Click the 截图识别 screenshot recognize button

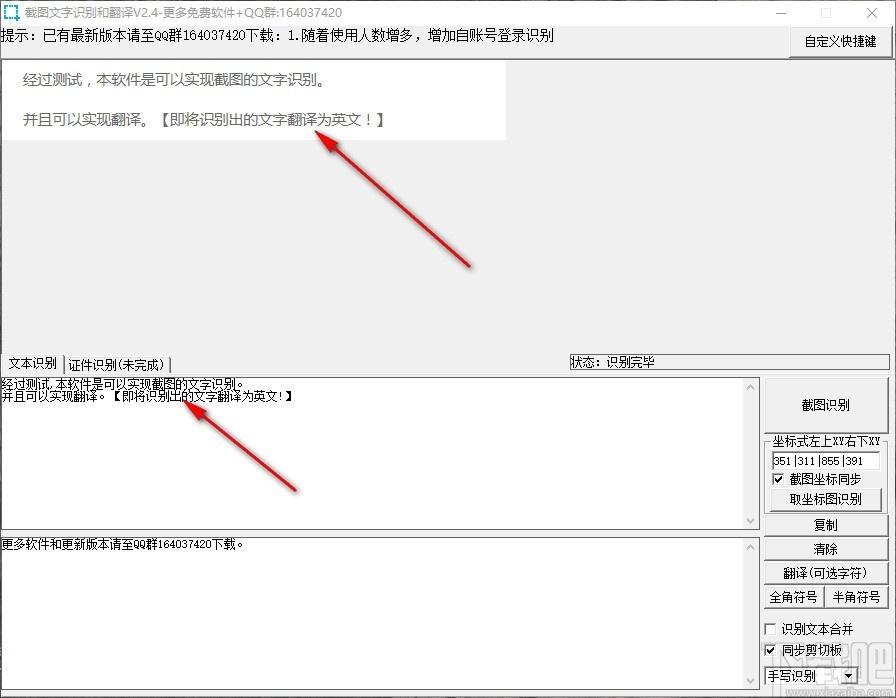(826, 405)
